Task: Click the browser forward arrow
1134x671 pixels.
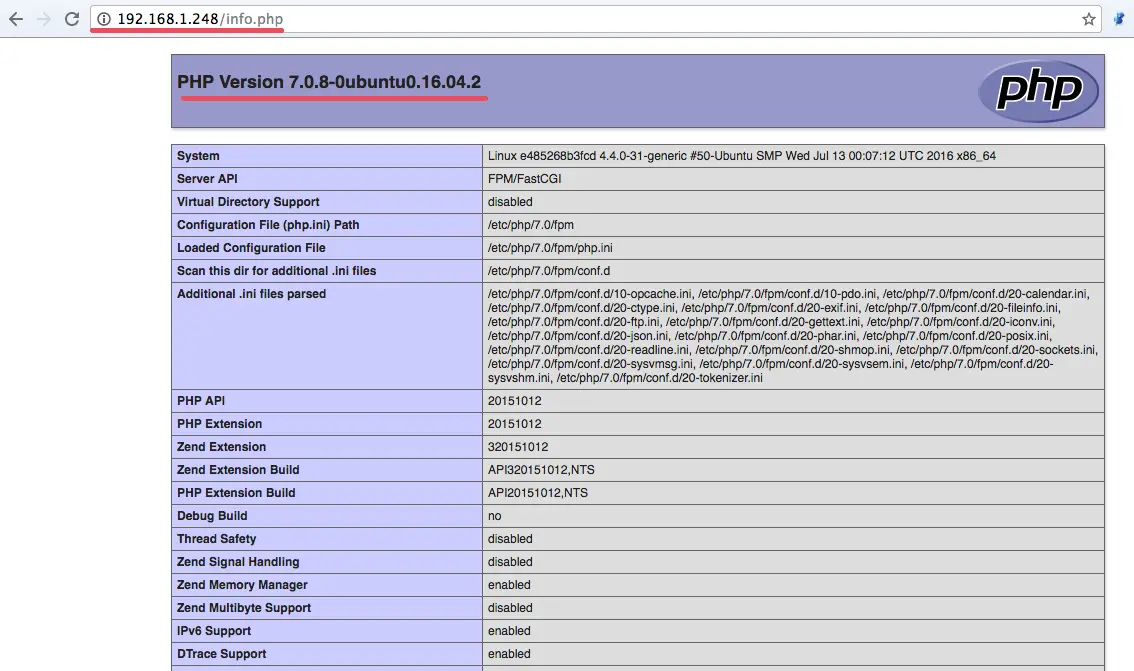Action: click(43, 19)
